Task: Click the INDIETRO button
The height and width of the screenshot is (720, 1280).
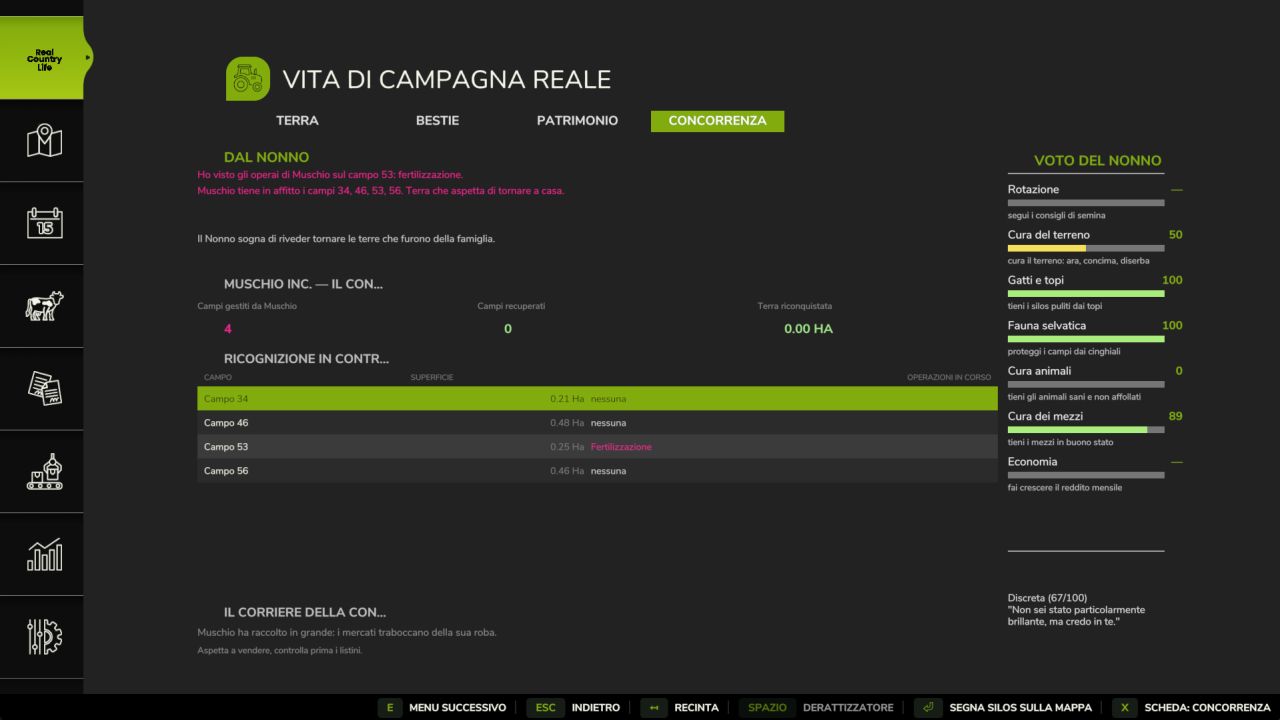Action: pos(574,708)
